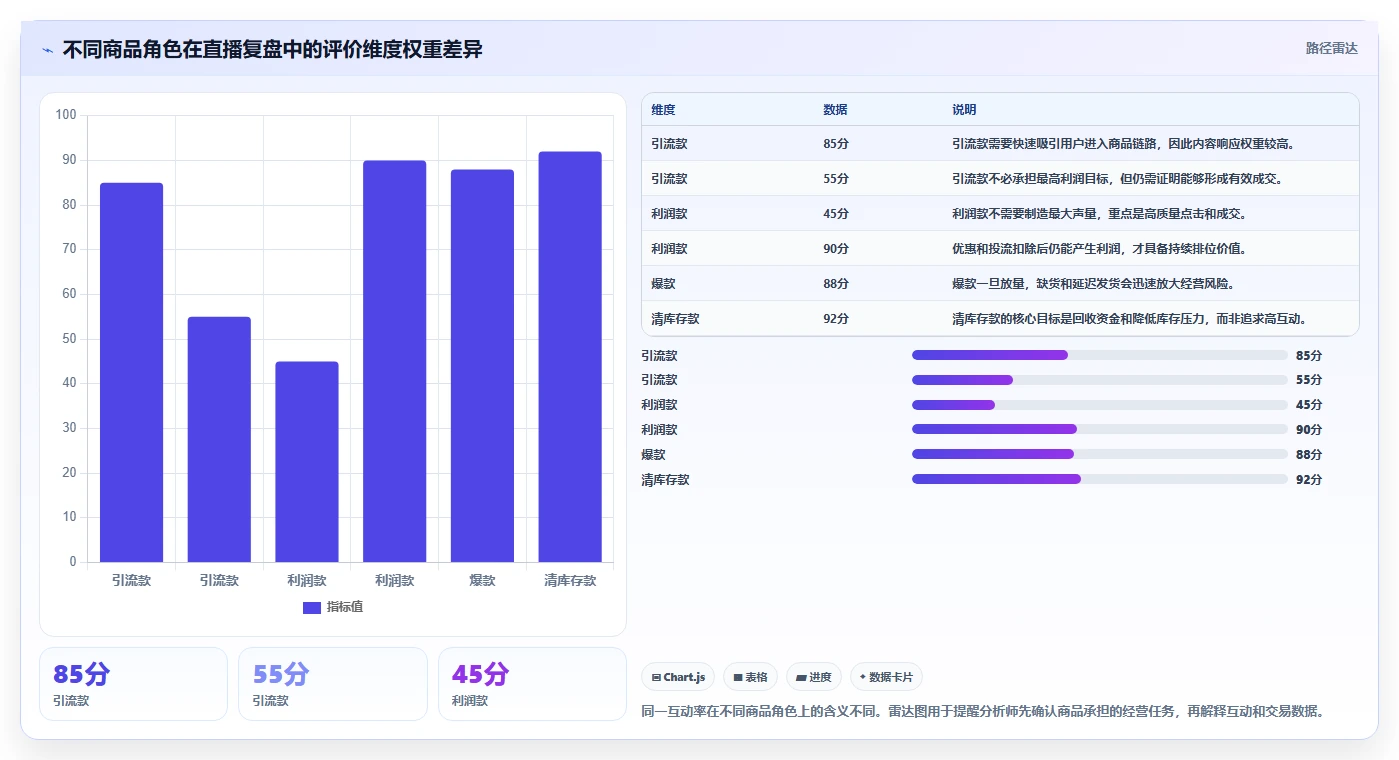Image resolution: width=1399 pixels, height=760 pixels.
Task: Click the 爆款 label in the progress list
Action: point(653,455)
